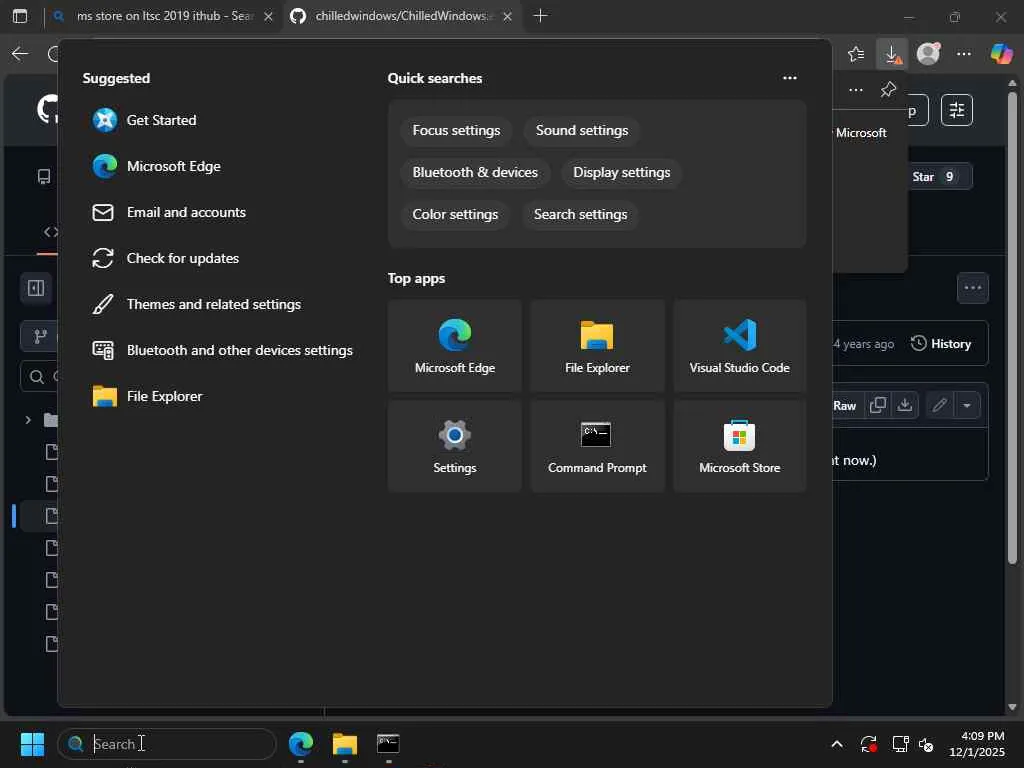Go back in Edge browser
Image resolution: width=1024 pixels, height=768 pixels.
point(20,54)
